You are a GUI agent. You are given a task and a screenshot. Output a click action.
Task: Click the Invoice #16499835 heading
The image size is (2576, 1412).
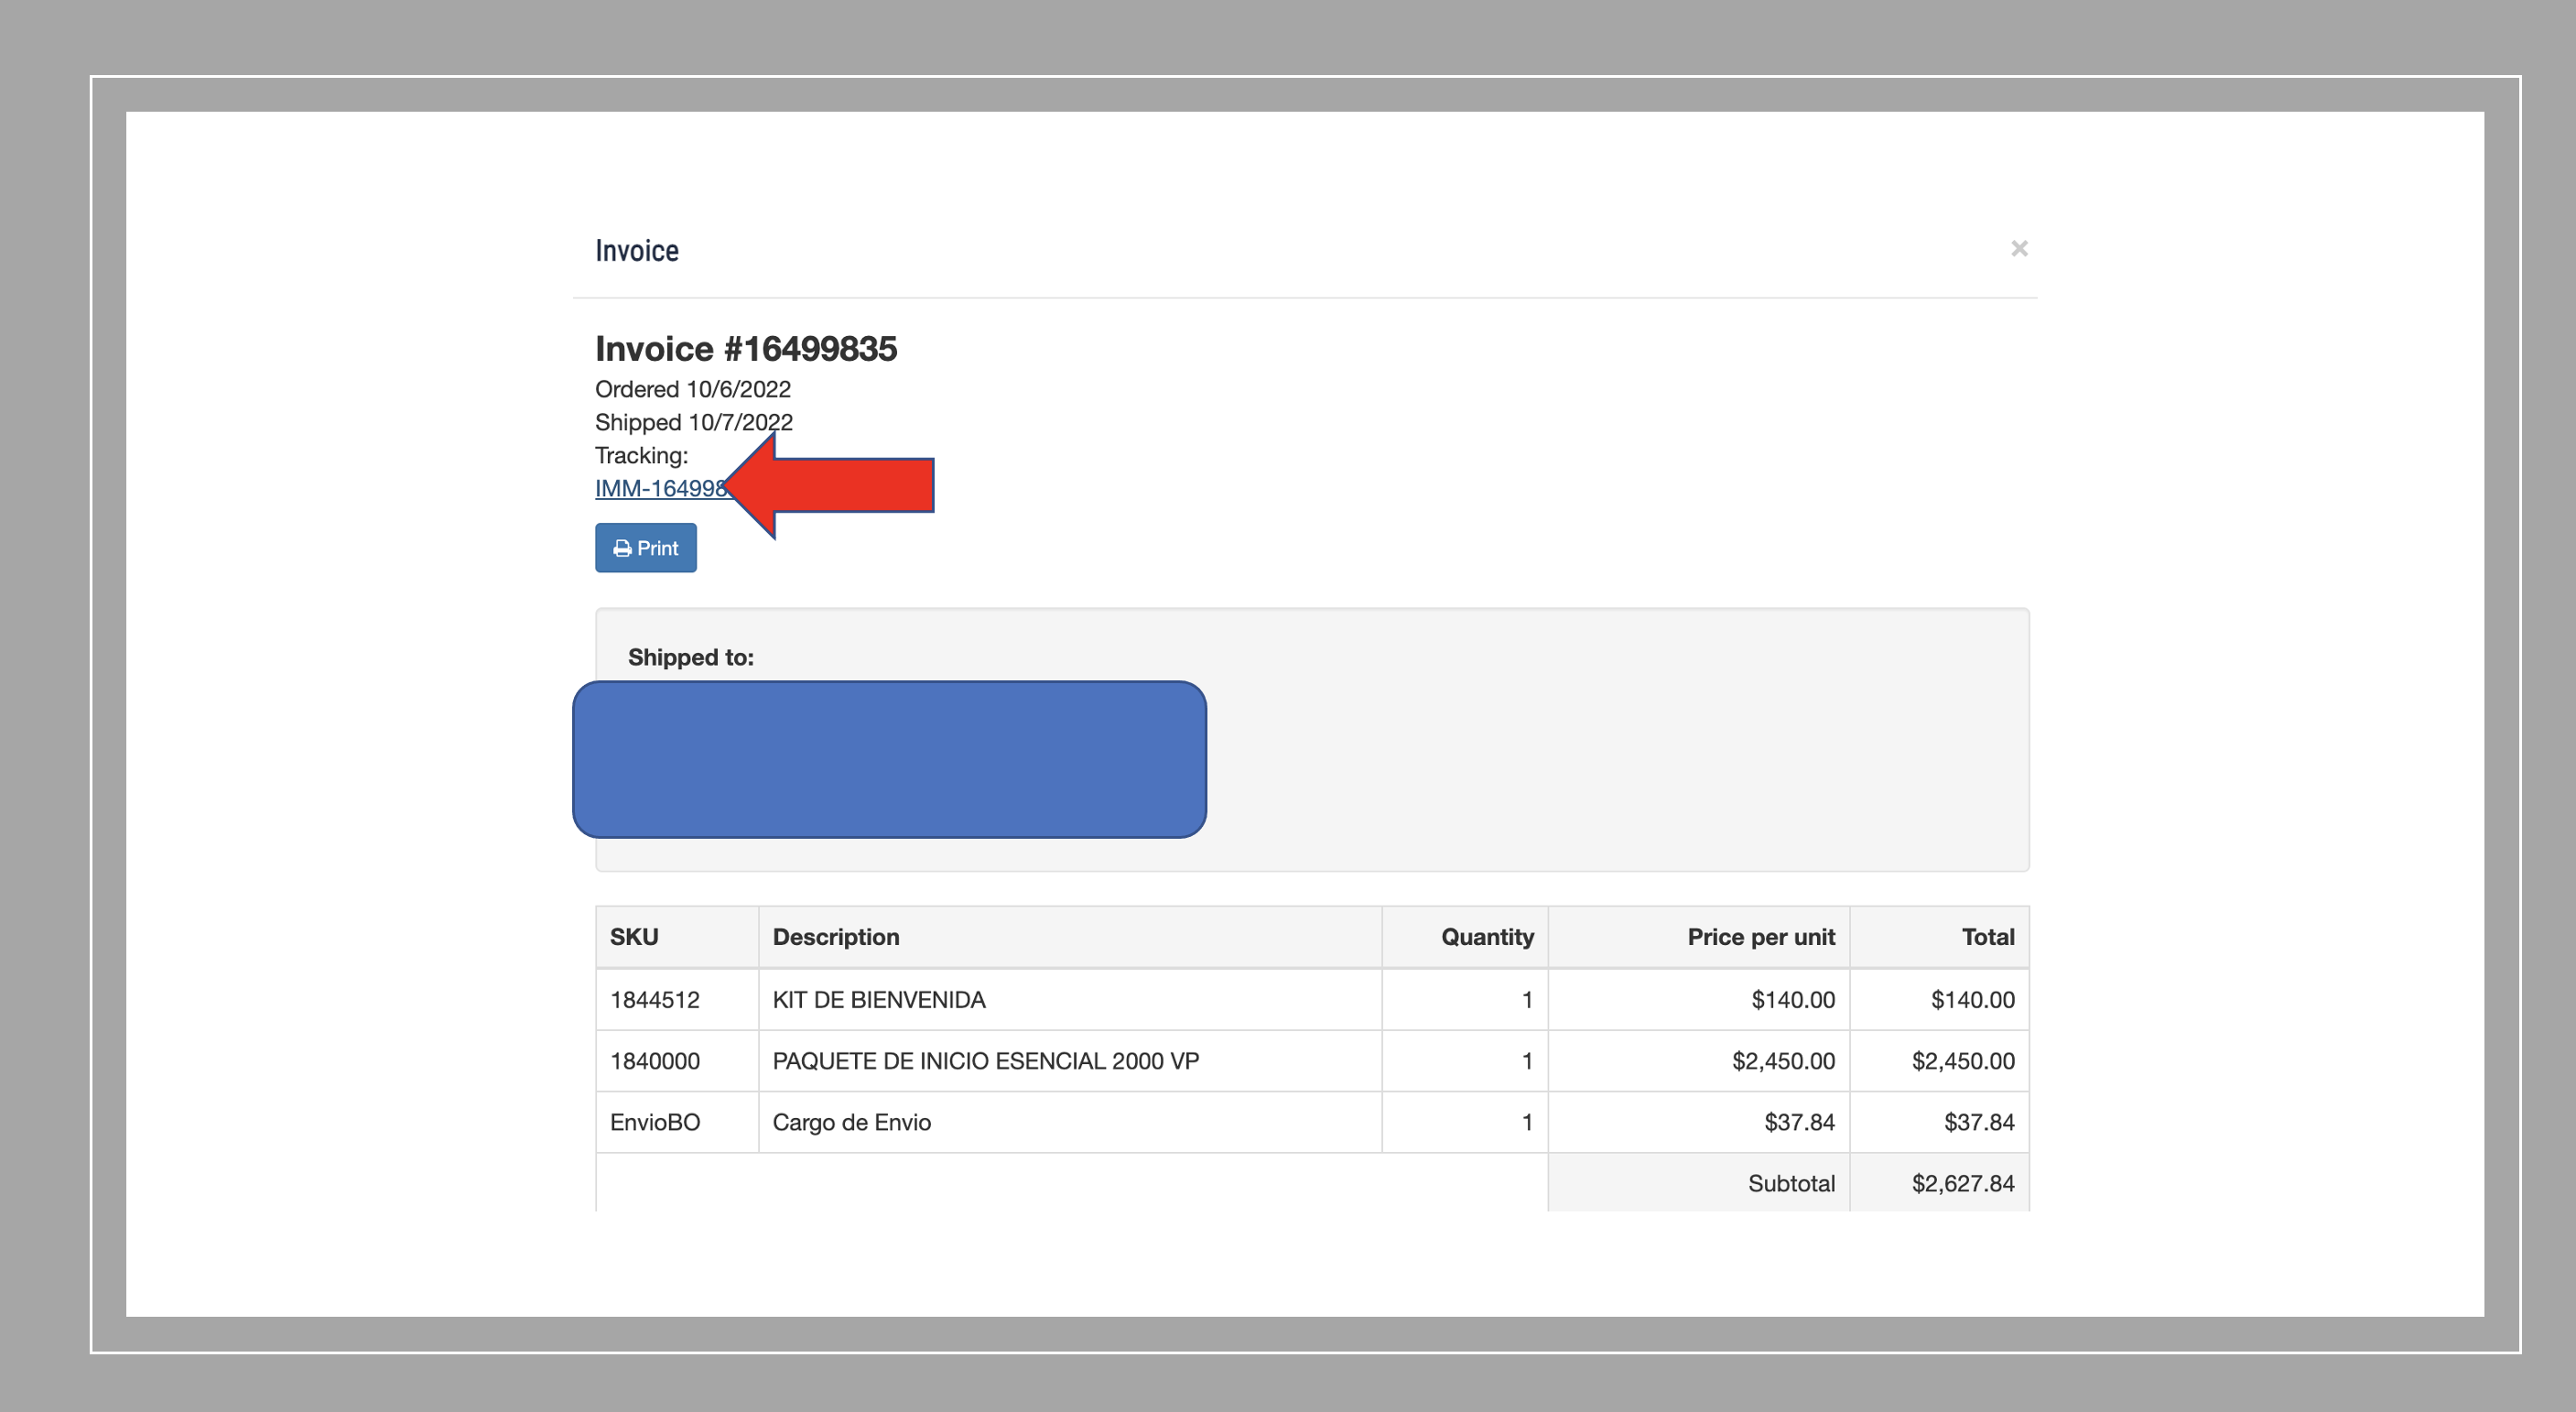(x=746, y=349)
